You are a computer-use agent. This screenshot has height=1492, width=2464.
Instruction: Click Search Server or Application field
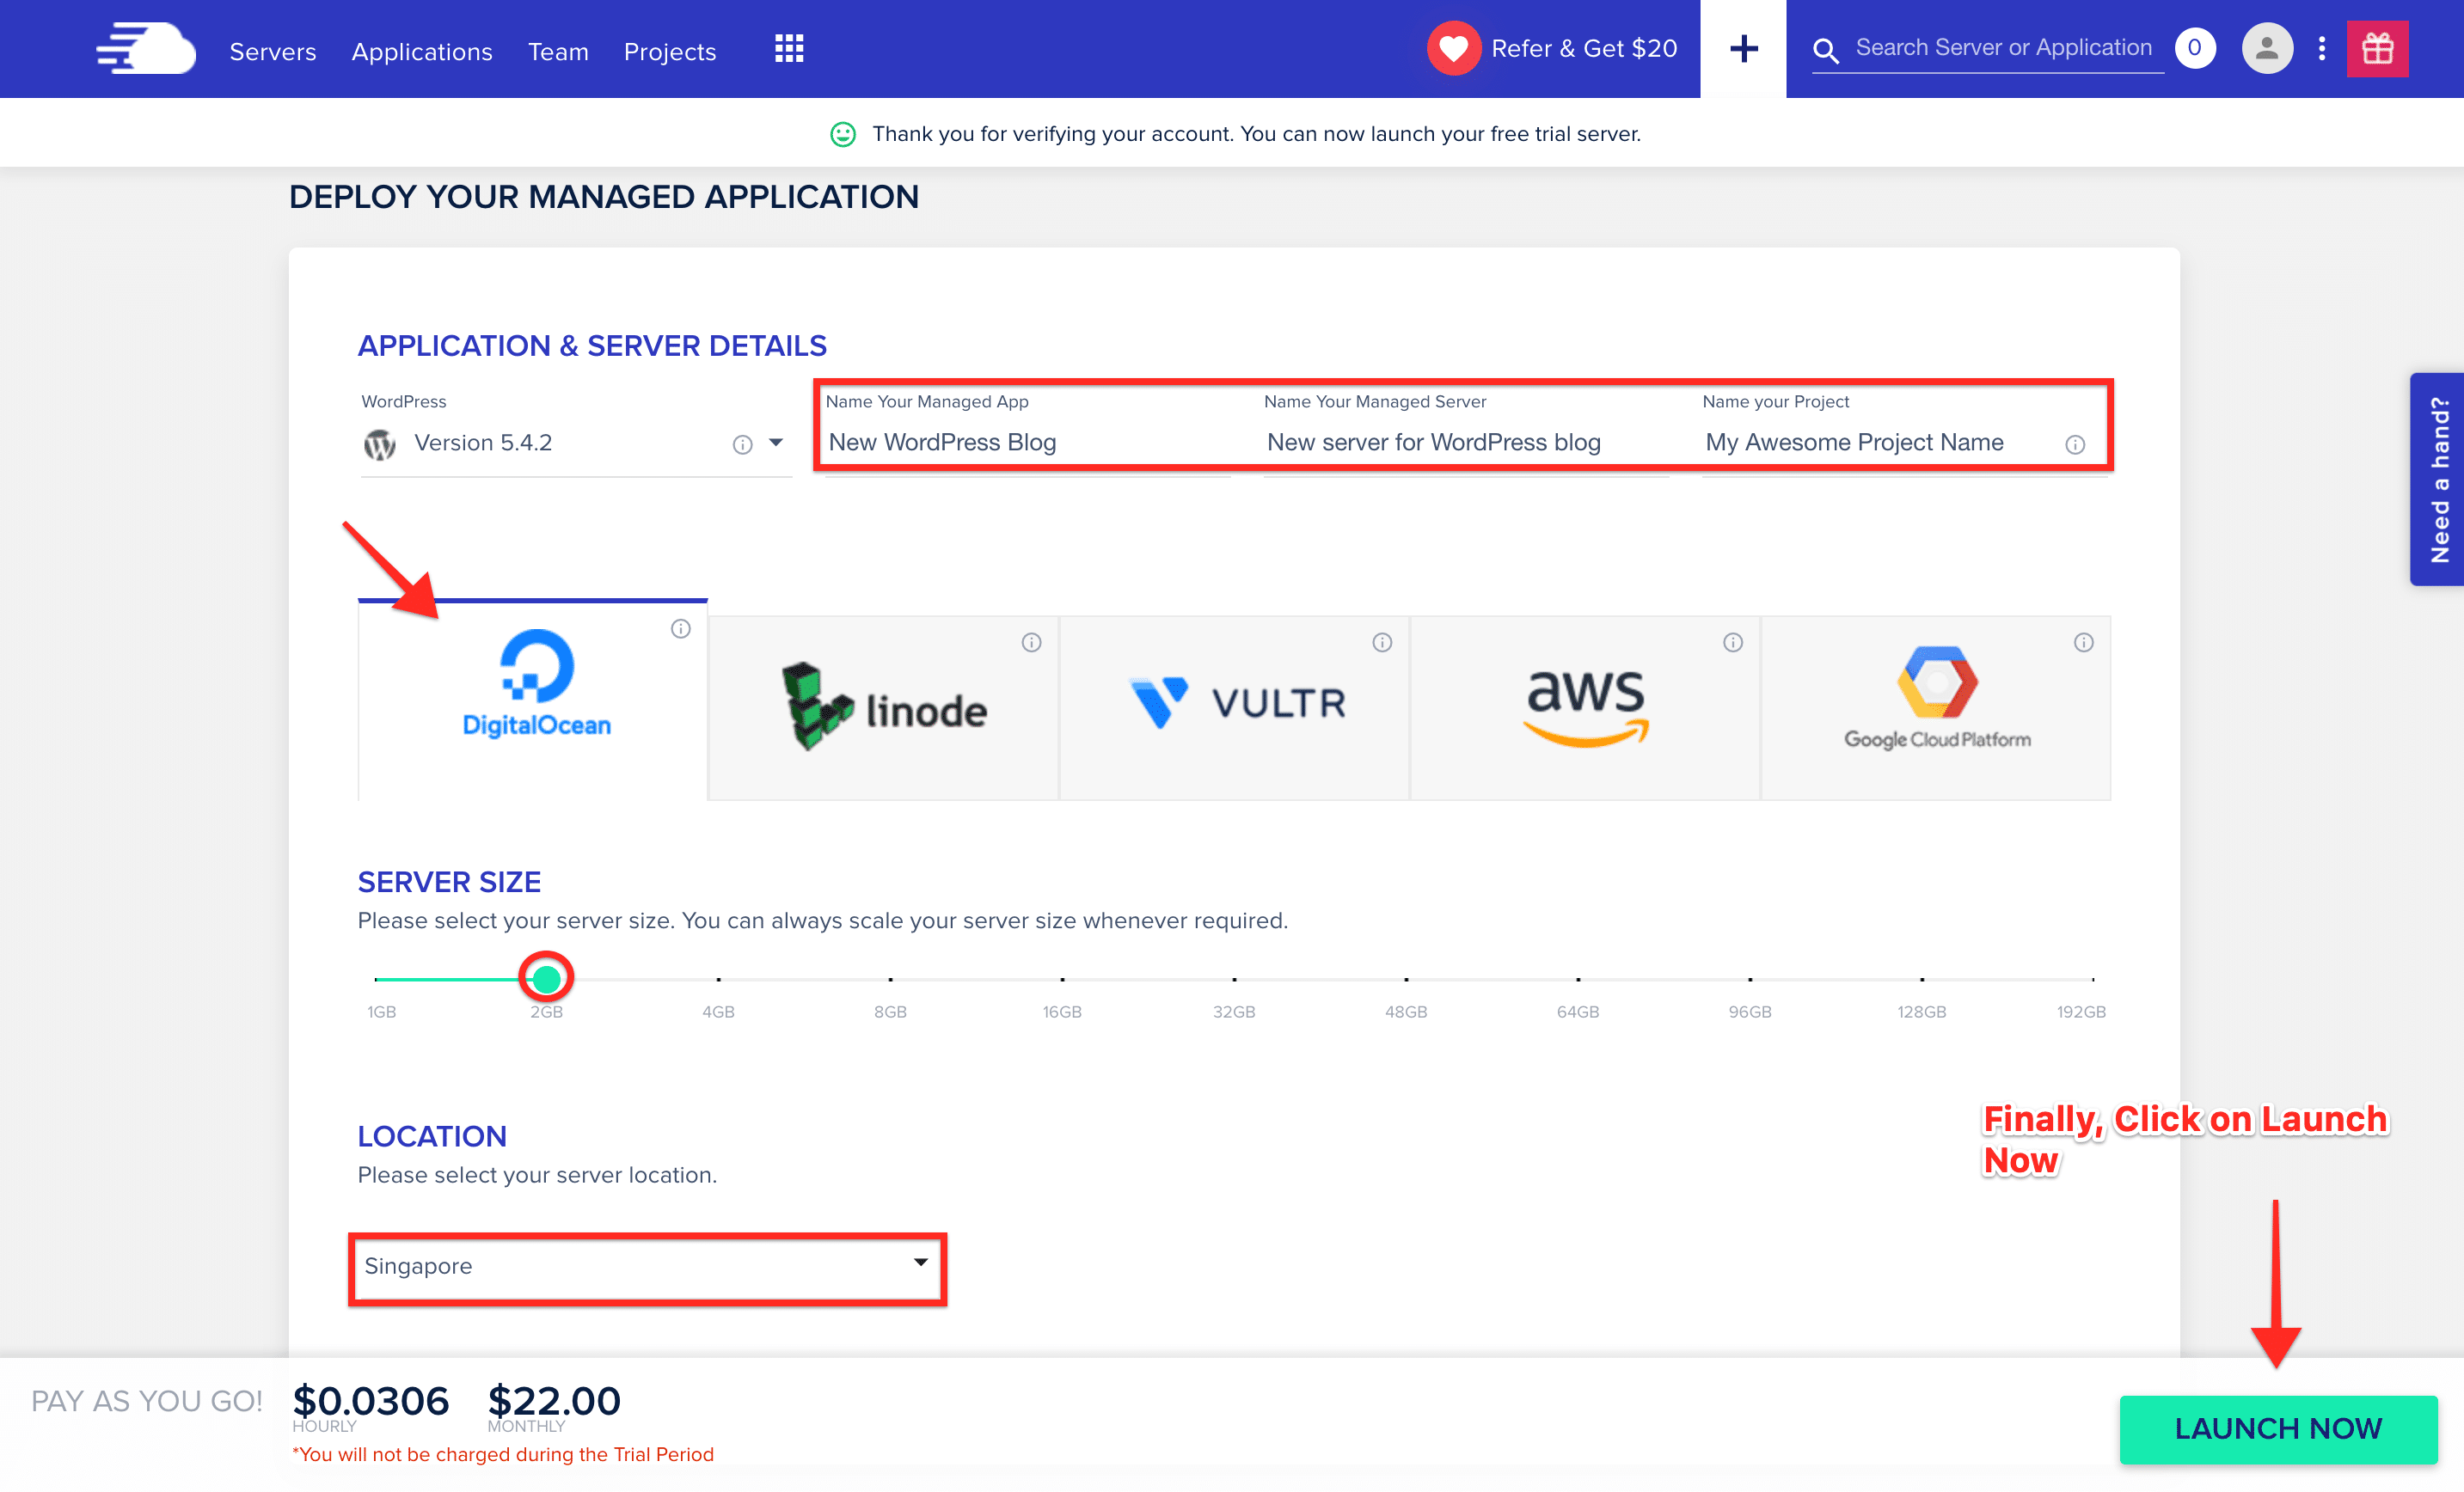tap(2003, 48)
